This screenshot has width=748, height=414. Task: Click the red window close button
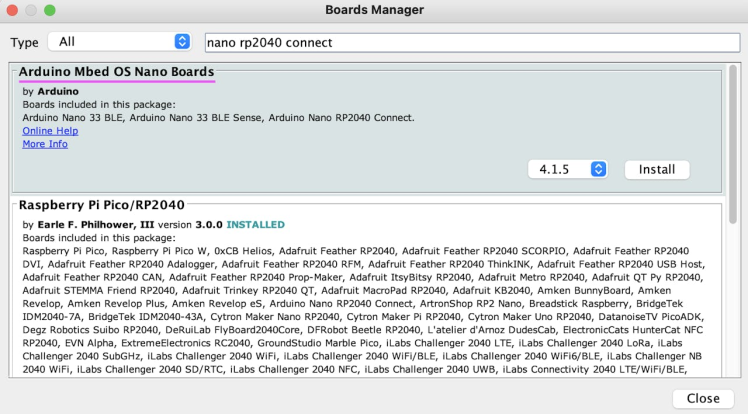[x=12, y=10]
